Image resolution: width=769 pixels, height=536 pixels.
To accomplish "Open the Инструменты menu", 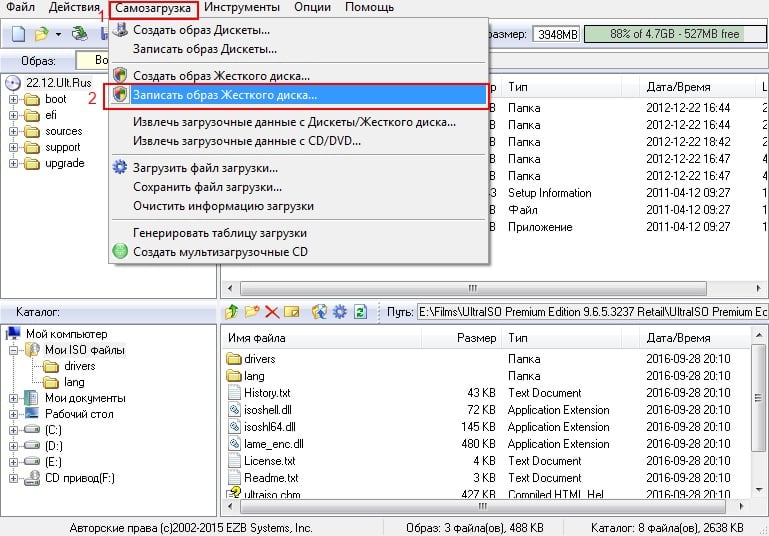I will (x=247, y=7).
